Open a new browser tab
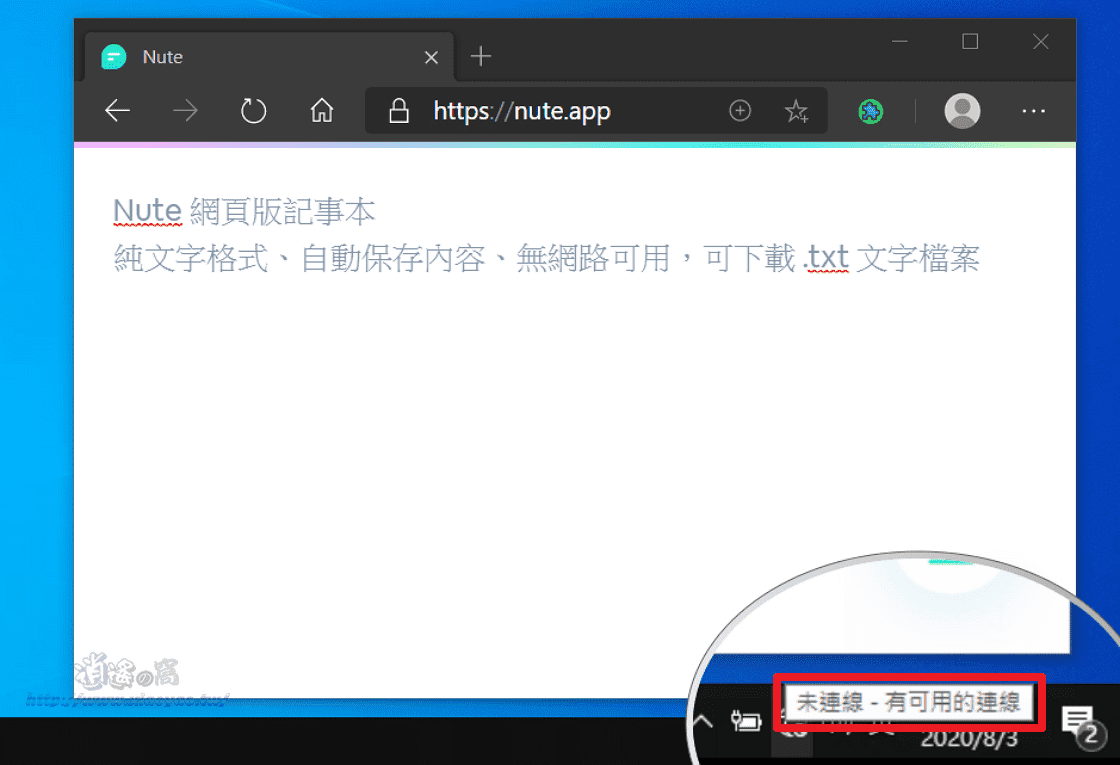 tap(481, 56)
